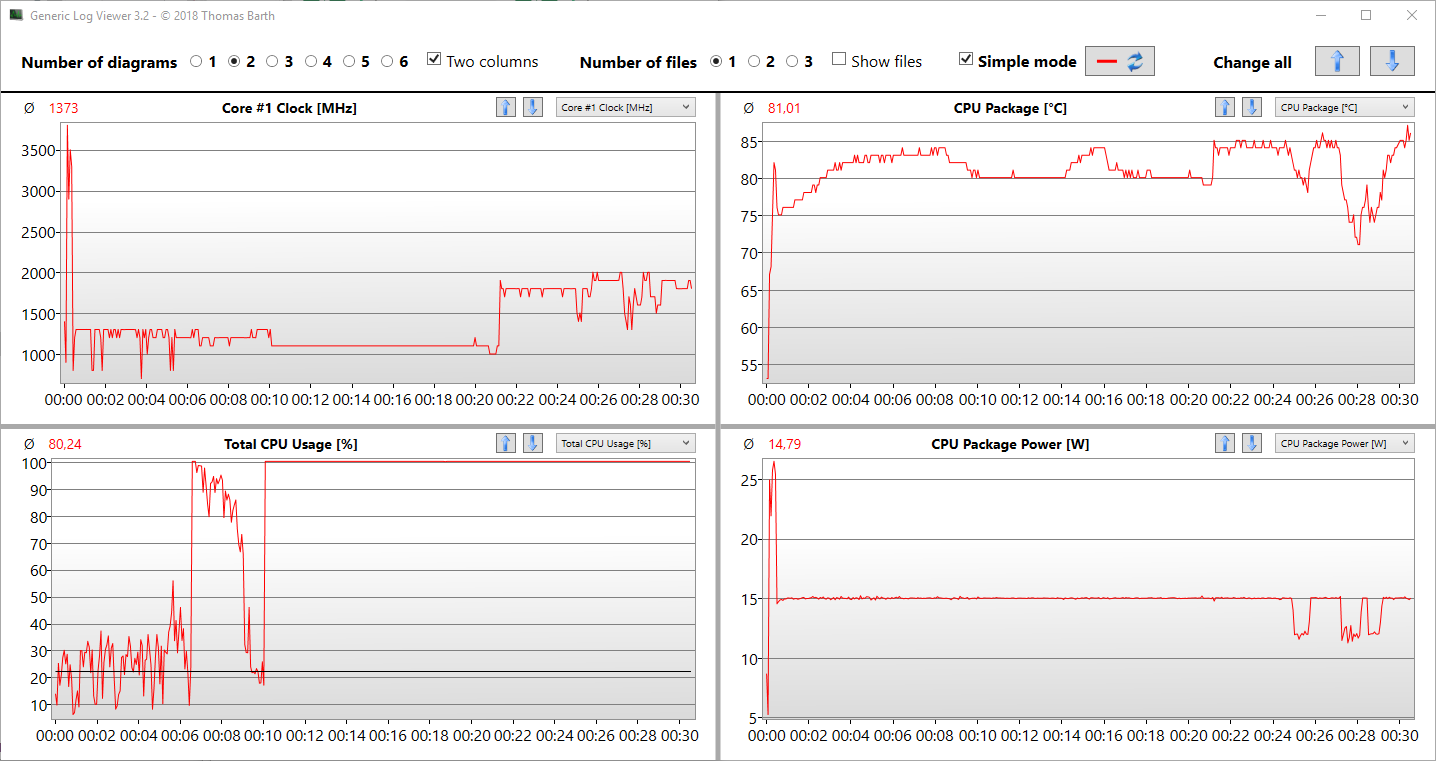Viewport: 1436px width, 761px height.
Task: Select 6 for Number of diagrams
Action: pyautogui.click(x=387, y=62)
